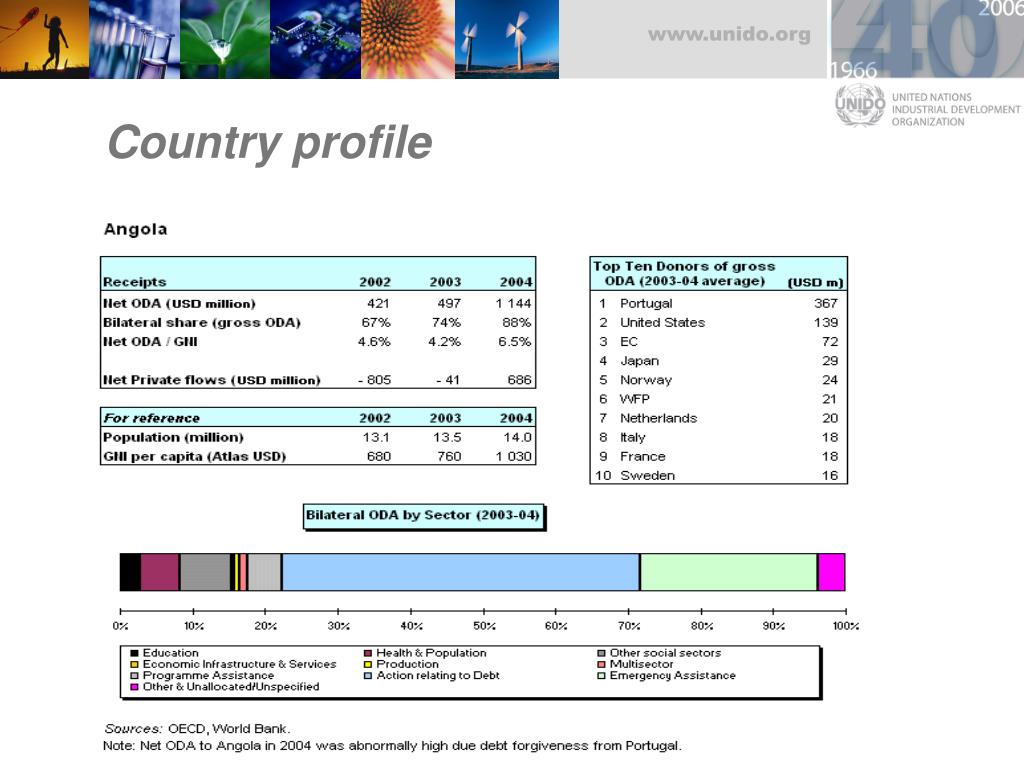The image size is (1024, 768).
Task: Select the 'Country profile' slide title
Action: pos(270,142)
